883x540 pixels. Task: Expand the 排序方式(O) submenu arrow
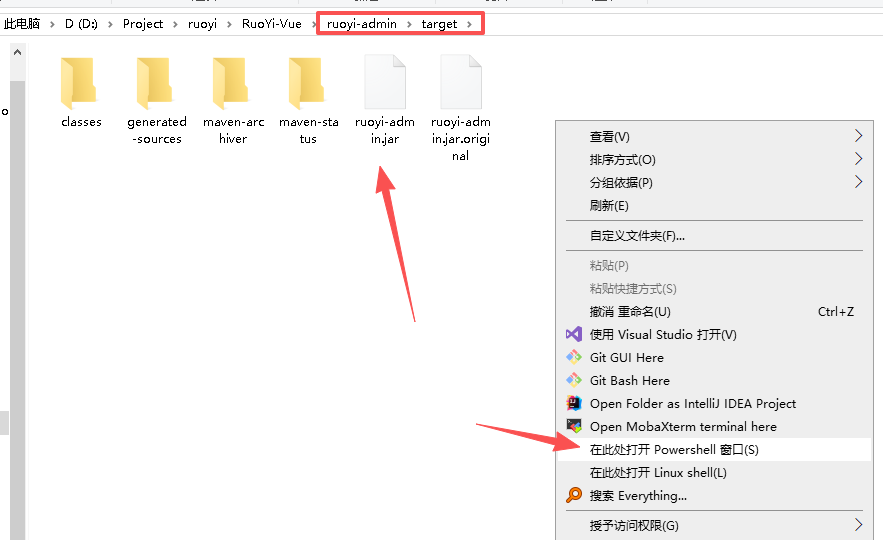click(858, 159)
